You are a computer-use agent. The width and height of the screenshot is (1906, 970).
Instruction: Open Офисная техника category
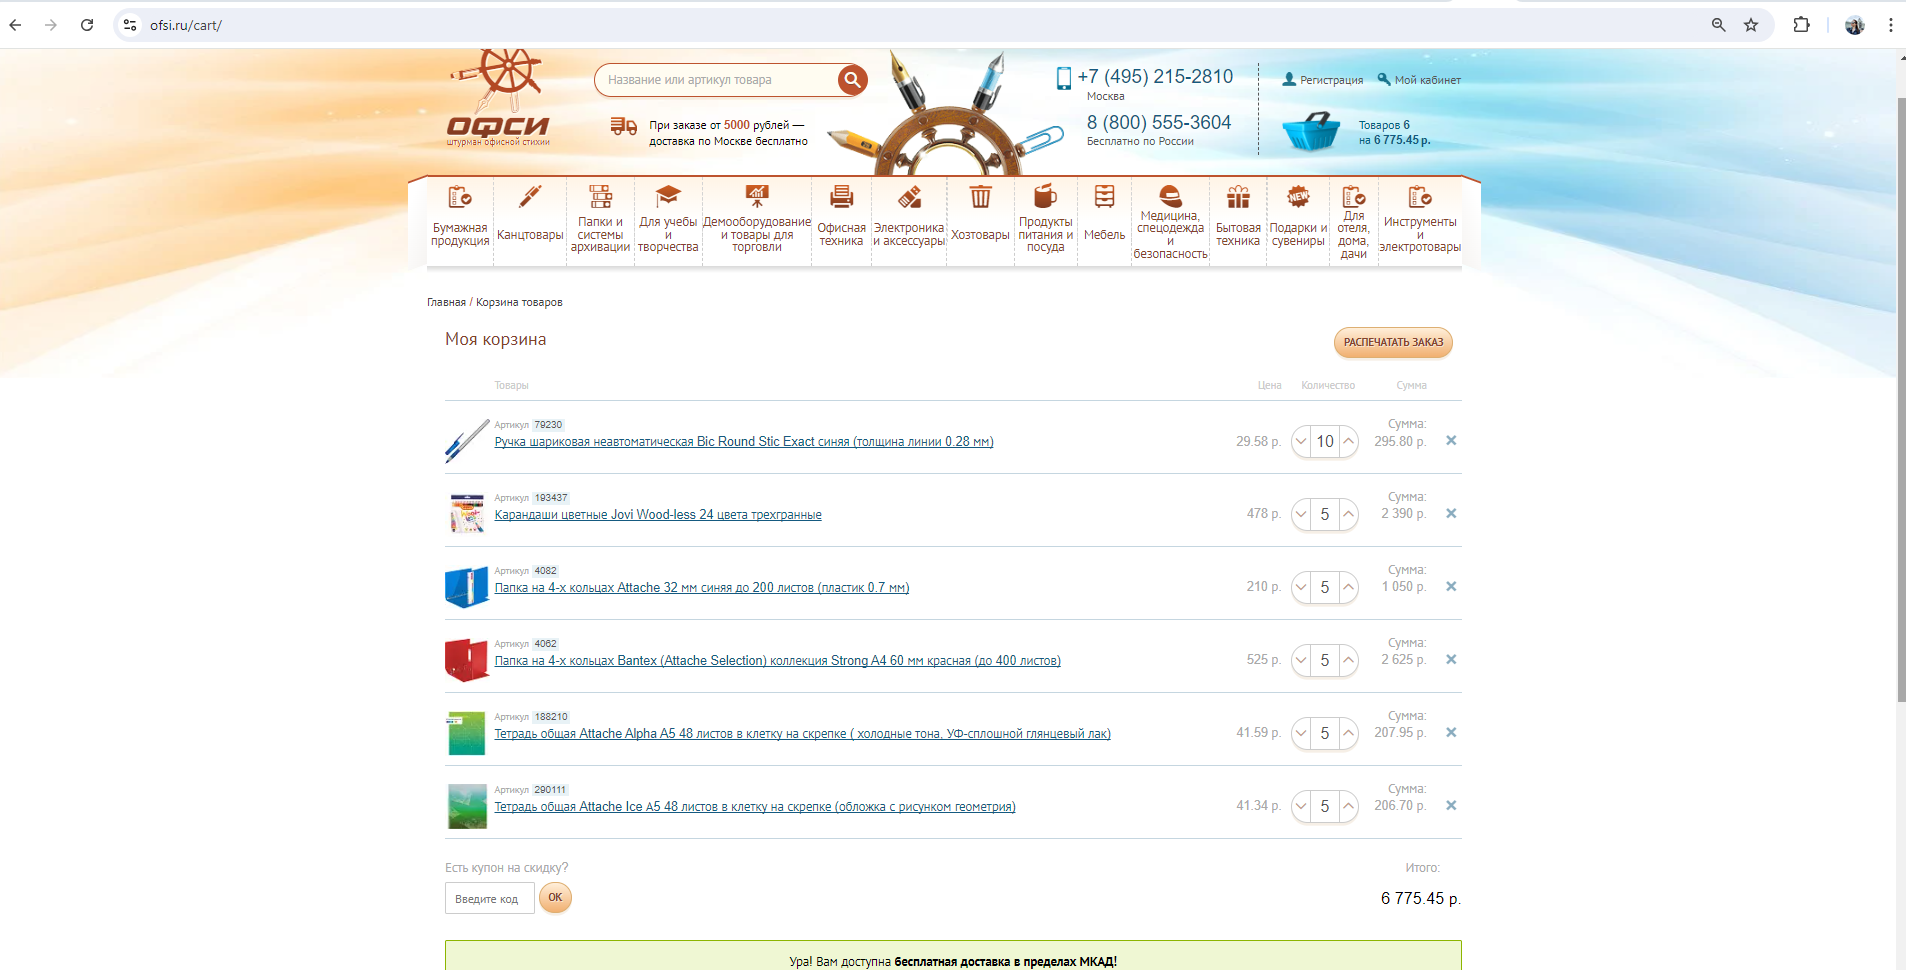(841, 221)
